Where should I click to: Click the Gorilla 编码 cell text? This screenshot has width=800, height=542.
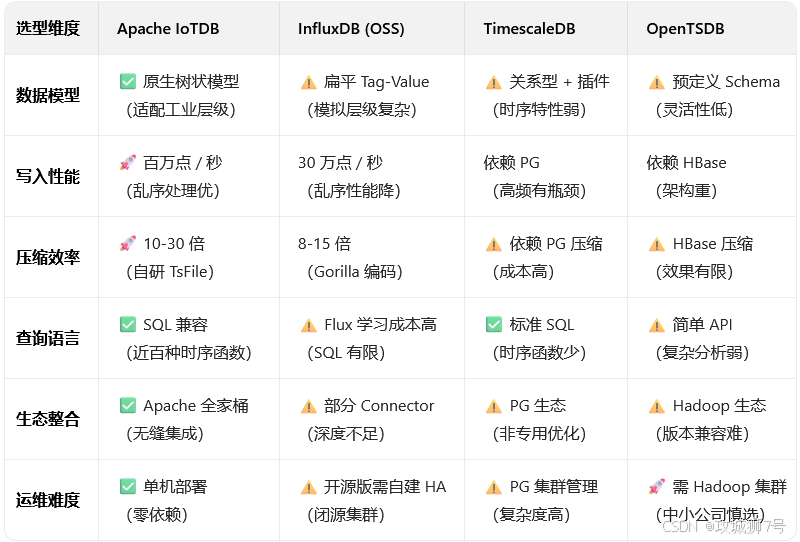coord(355,272)
